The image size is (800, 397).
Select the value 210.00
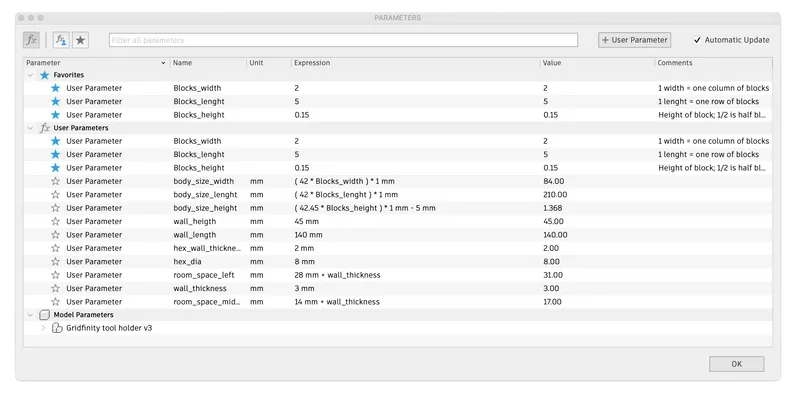pyautogui.click(x=555, y=194)
